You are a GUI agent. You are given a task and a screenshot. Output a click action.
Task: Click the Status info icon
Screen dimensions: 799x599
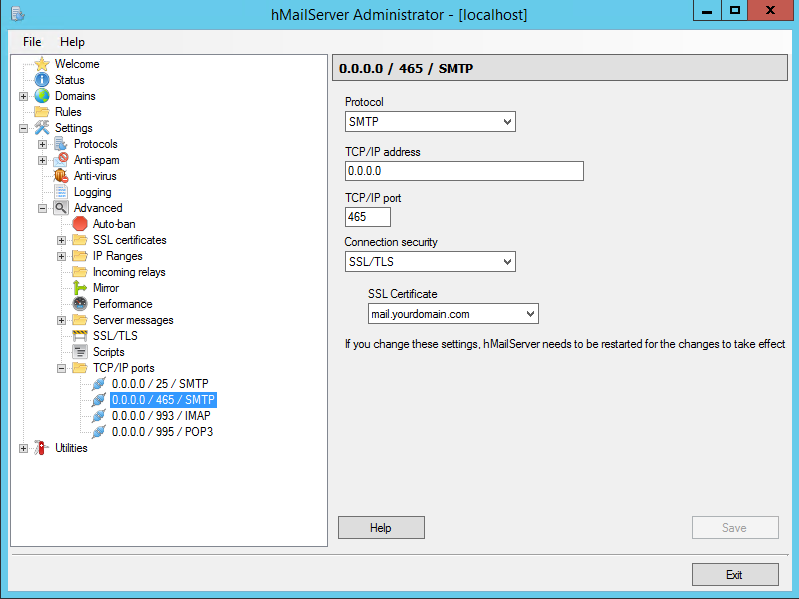click(x=42, y=80)
